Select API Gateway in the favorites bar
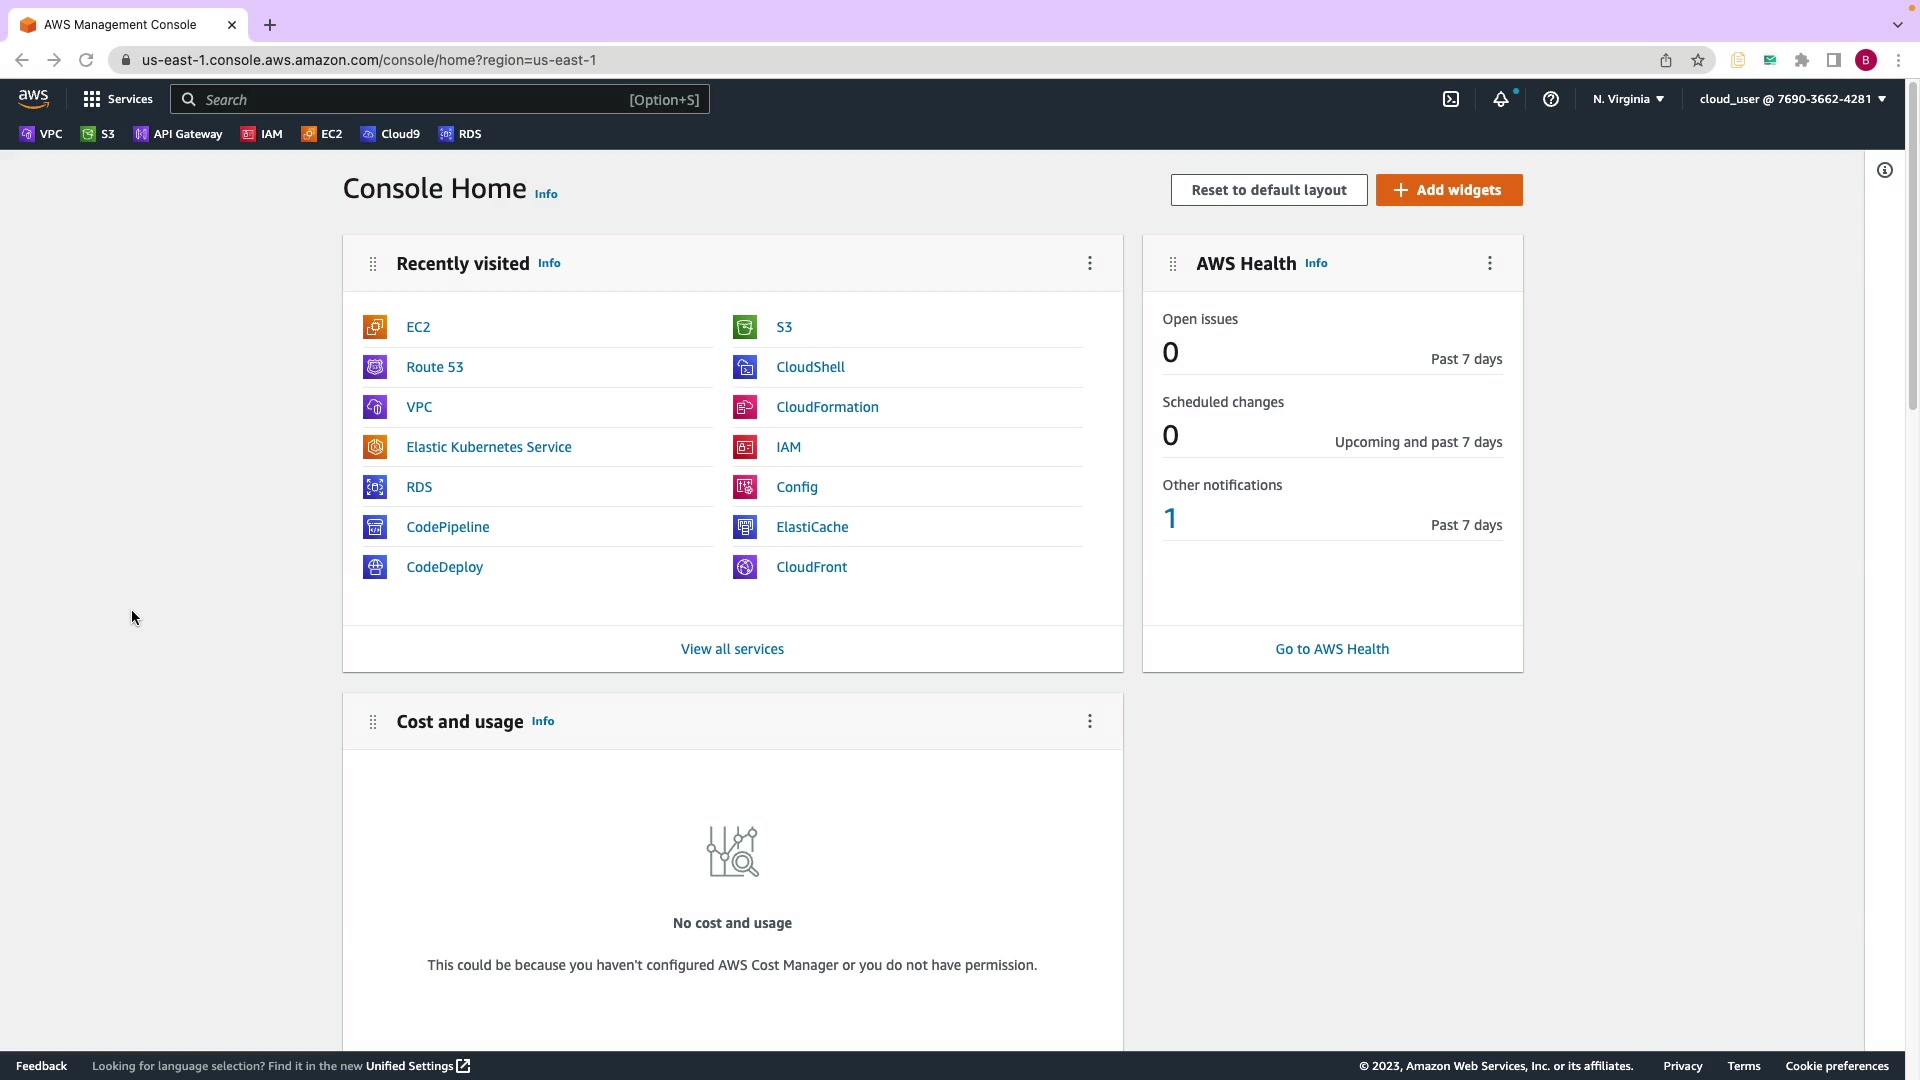Viewport: 1920px width, 1080px height. (x=178, y=134)
